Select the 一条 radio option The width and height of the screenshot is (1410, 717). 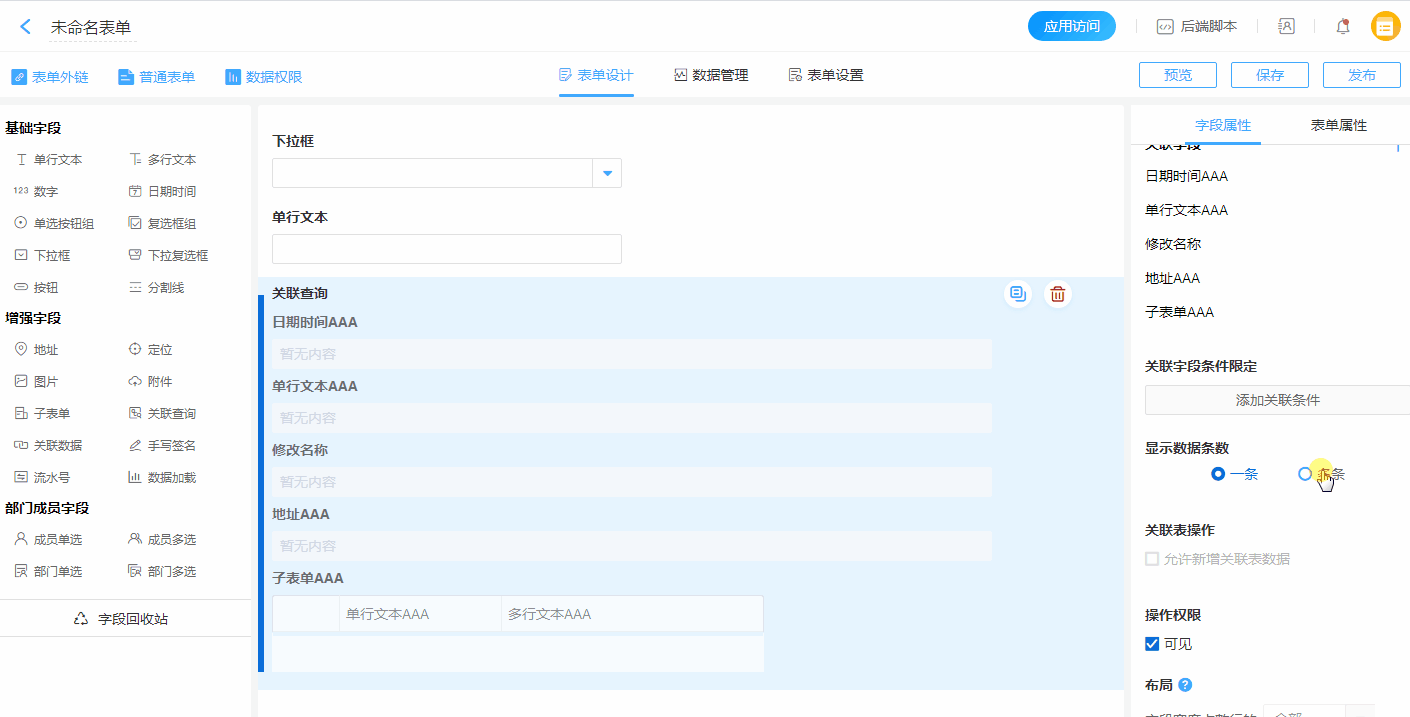pos(1218,474)
